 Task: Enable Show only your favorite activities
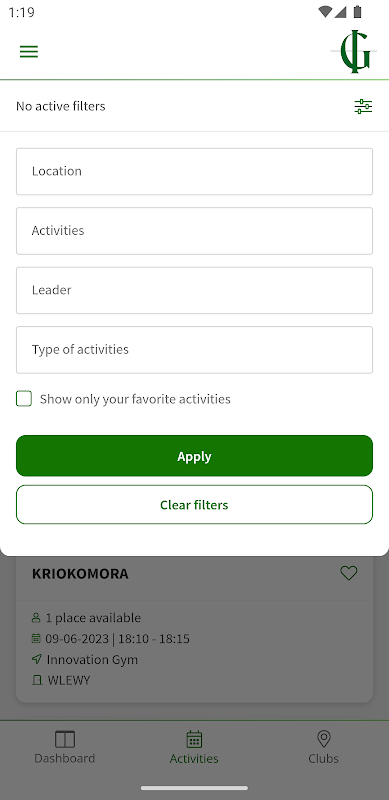tap(24, 398)
